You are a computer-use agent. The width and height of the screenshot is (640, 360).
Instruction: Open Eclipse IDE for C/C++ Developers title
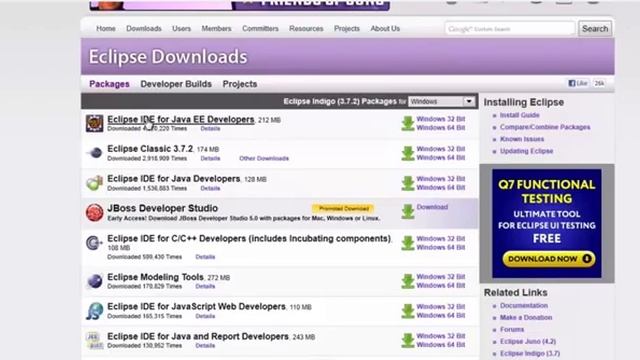(x=249, y=238)
